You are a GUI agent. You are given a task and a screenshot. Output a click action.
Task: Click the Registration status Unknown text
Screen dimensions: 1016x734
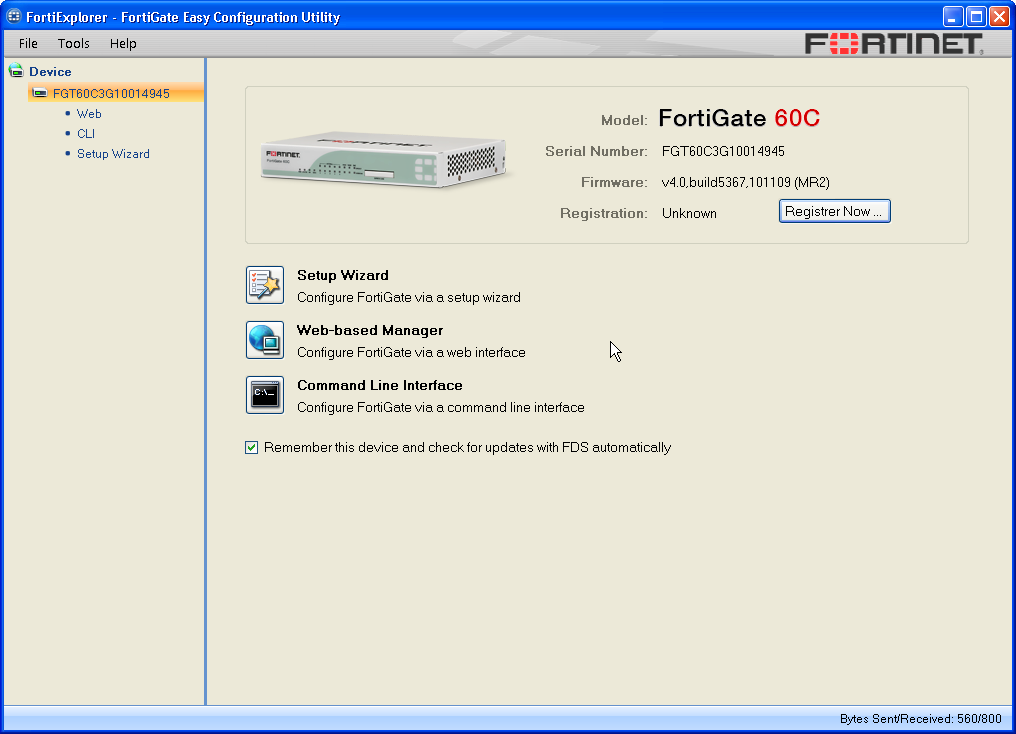(689, 214)
